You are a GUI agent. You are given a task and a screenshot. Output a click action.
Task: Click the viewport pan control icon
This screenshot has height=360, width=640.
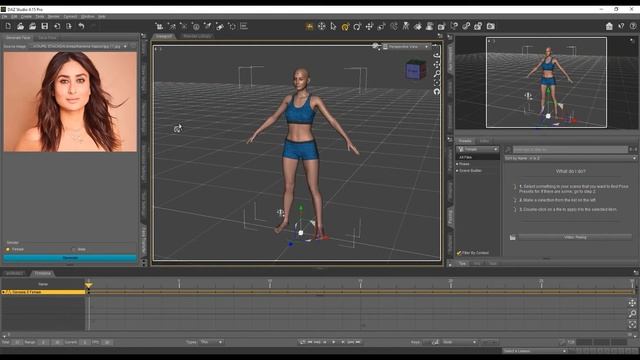coord(436,64)
